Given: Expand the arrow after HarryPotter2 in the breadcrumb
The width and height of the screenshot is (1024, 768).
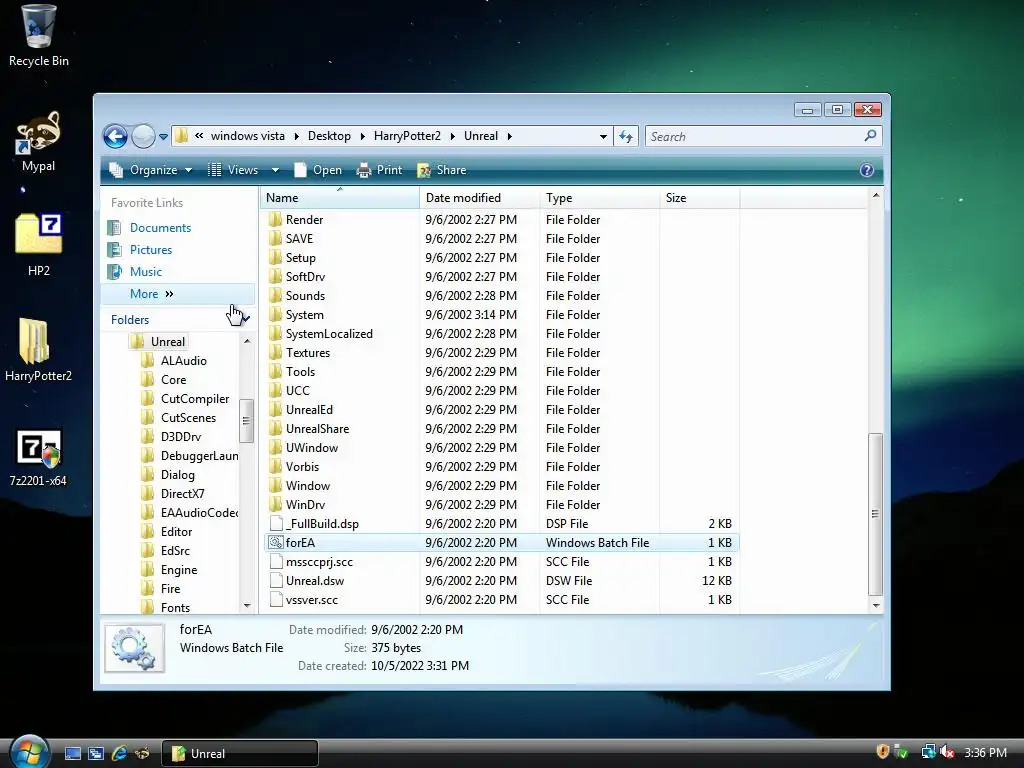Looking at the screenshot, I should [453, 136].
